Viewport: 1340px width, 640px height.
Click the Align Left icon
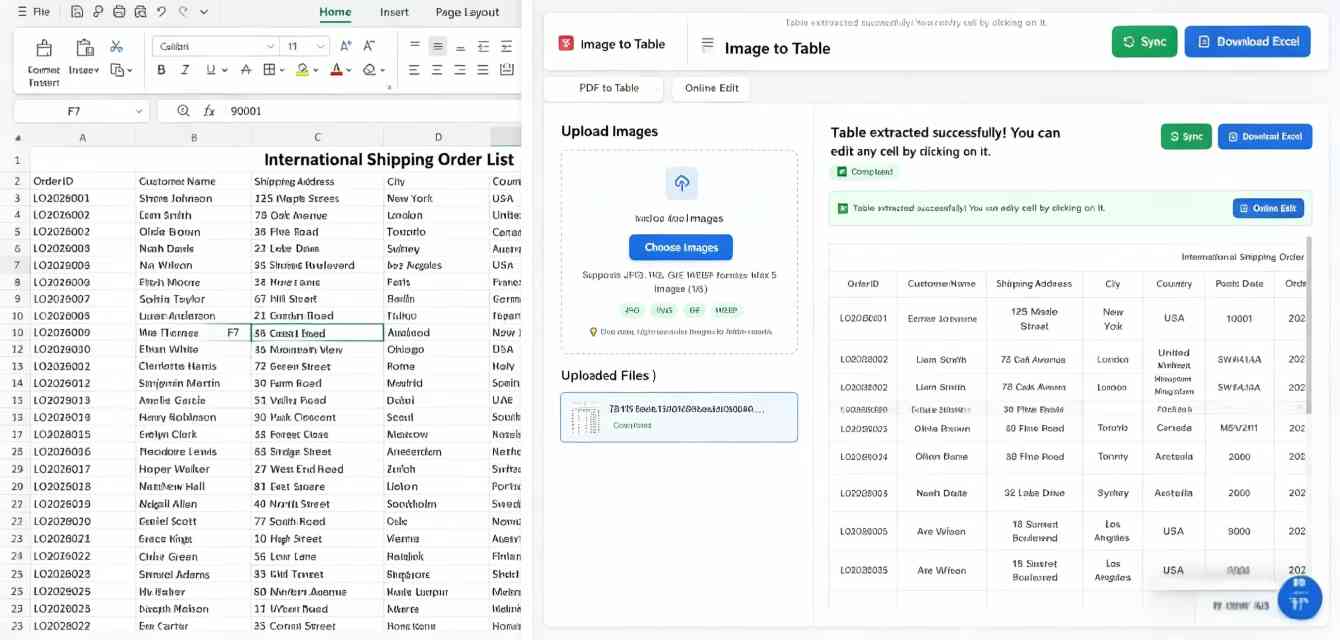[x=415, y=70]
